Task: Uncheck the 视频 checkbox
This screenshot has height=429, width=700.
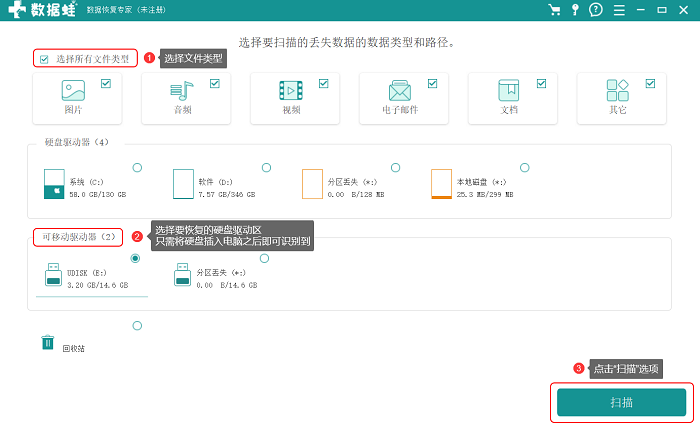Action: [x=324, y=83]
